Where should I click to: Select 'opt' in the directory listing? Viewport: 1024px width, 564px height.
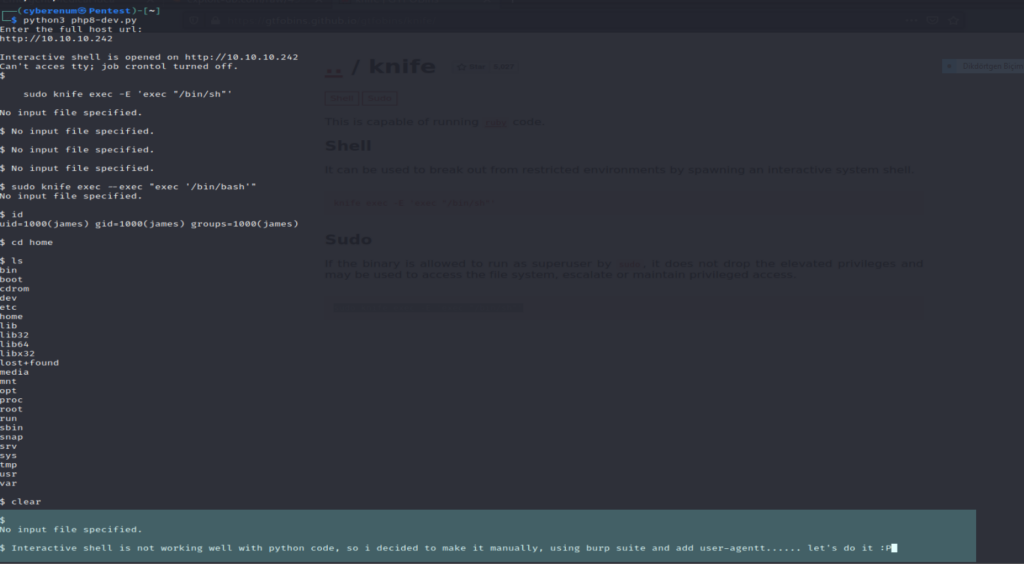coord(8,390)
